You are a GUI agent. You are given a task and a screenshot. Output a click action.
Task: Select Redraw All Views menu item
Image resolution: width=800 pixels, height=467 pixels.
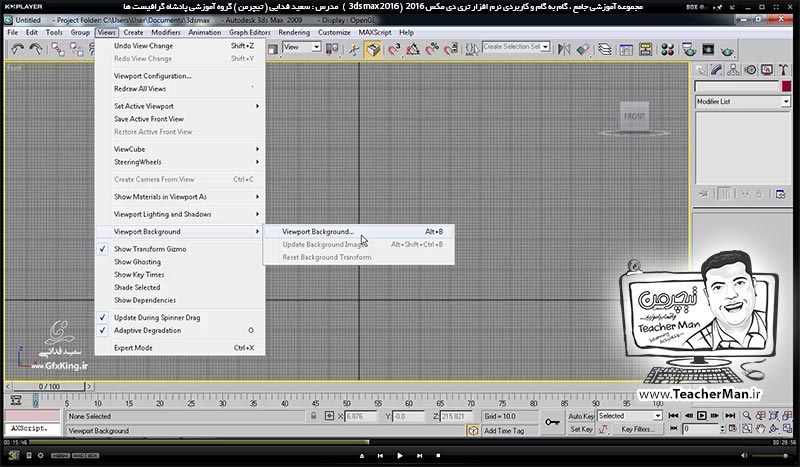[x=181, y=89]
